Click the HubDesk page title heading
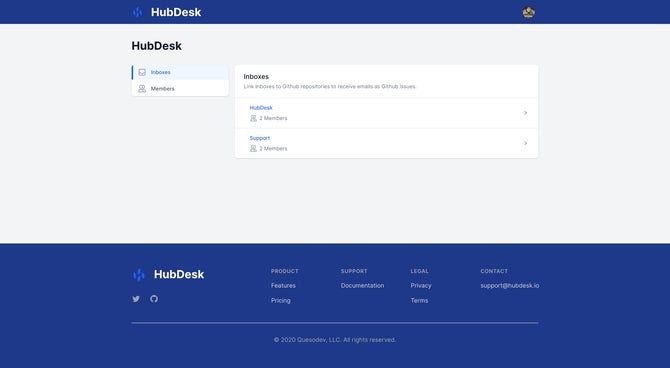The image size is (670, 368). [x=156, y=46]
